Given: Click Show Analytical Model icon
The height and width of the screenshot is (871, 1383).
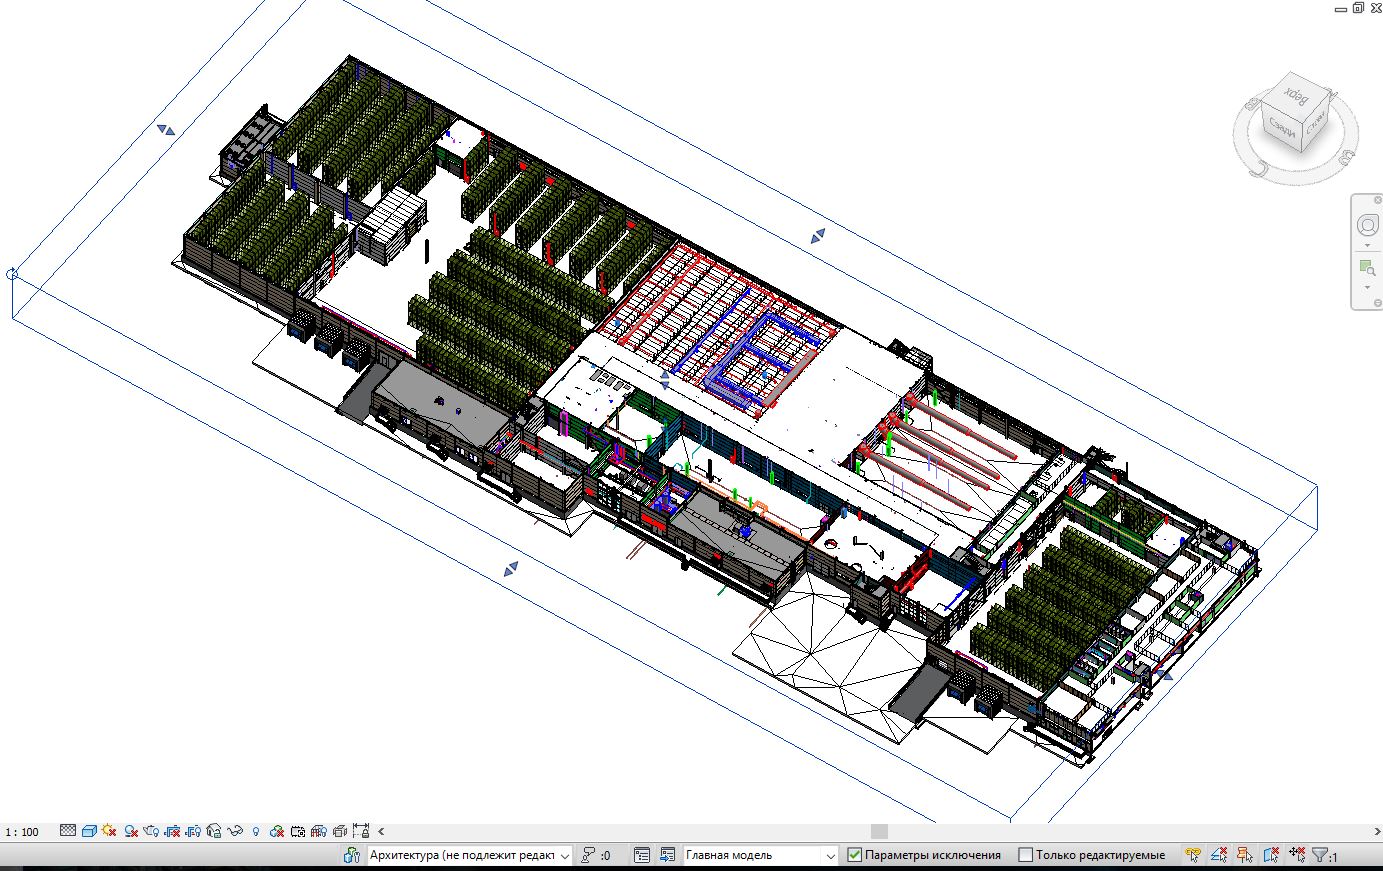Looking at the screenshot, I should 319,831.
